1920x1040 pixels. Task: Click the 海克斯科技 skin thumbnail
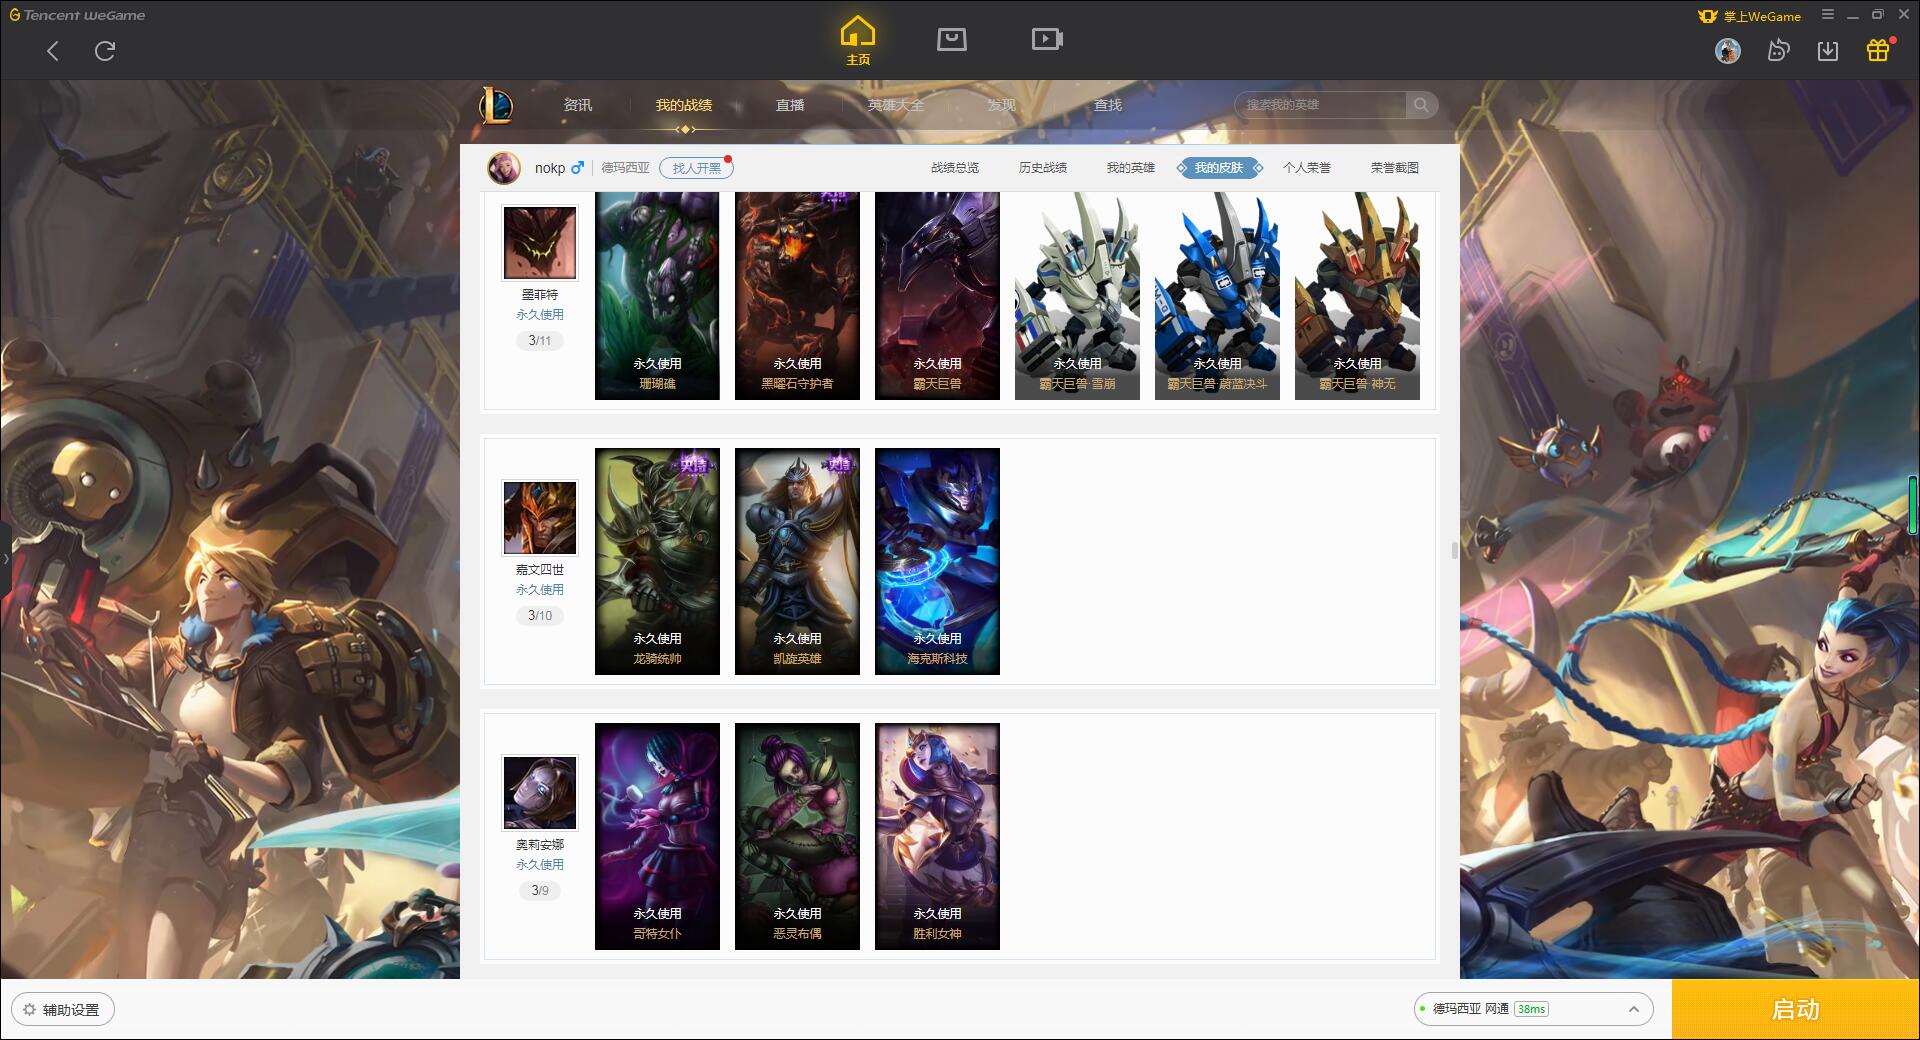937,561
